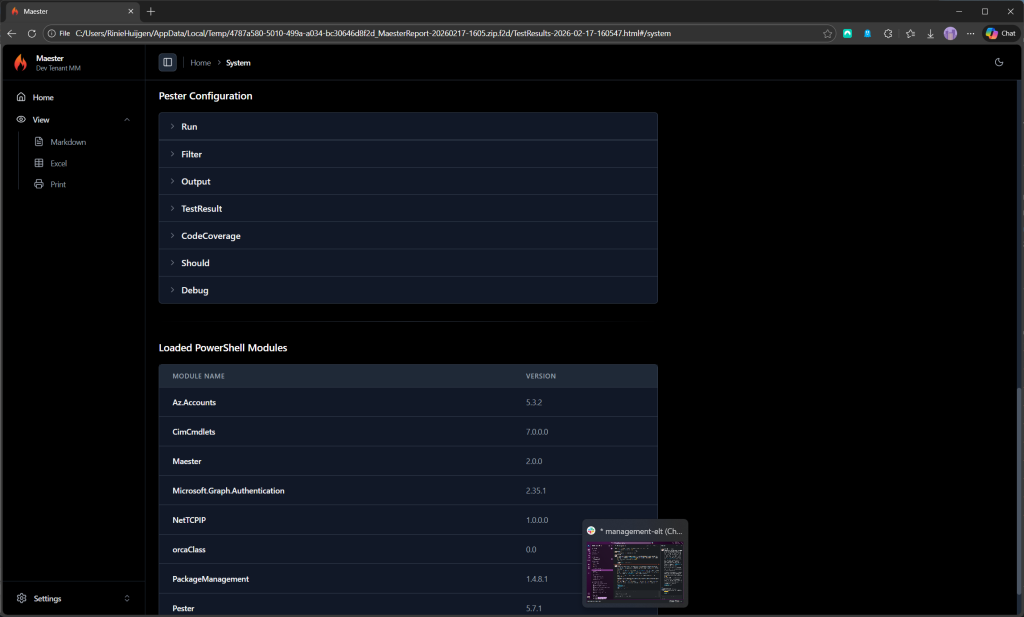The height and width of the screenshot is (617, 1024).
Task: Click the file info icon in address bar
Action: point(52,33)
